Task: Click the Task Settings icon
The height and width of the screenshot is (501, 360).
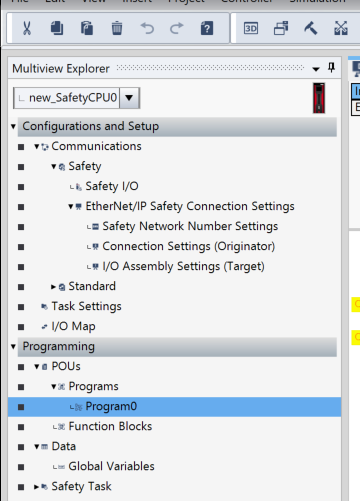Action: tap(44, 307)
